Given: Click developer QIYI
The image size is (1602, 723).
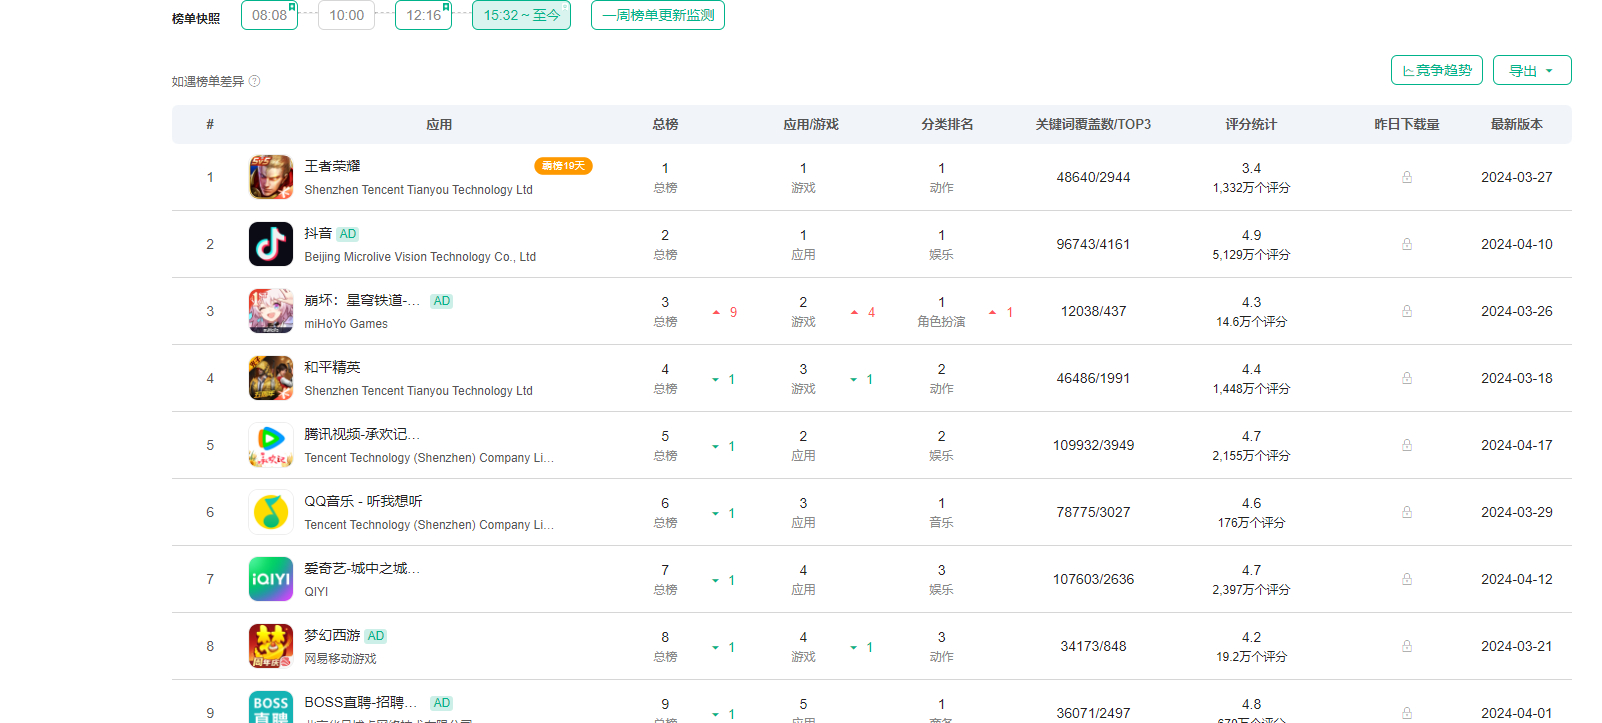Looking at the screenshot, I should click(x=316, y=592).
